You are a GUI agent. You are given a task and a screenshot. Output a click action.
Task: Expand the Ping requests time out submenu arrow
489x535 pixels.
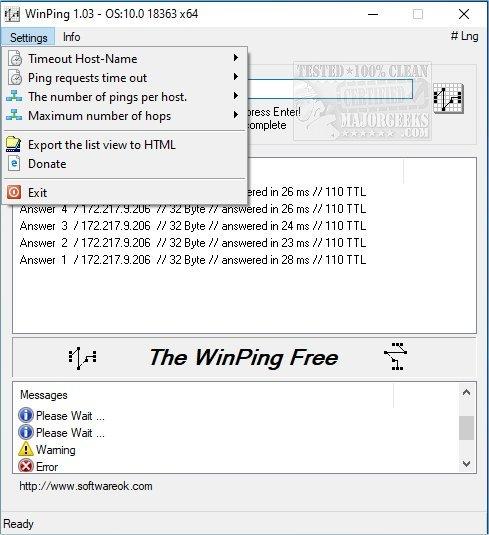point(236,77)
